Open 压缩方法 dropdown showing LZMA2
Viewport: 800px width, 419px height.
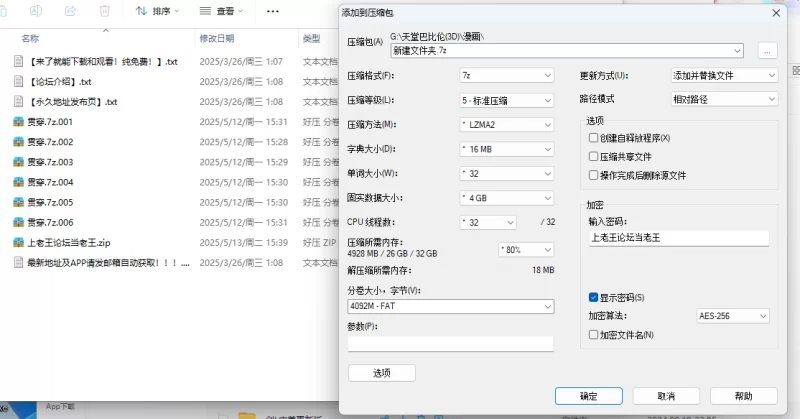(507, 125)
